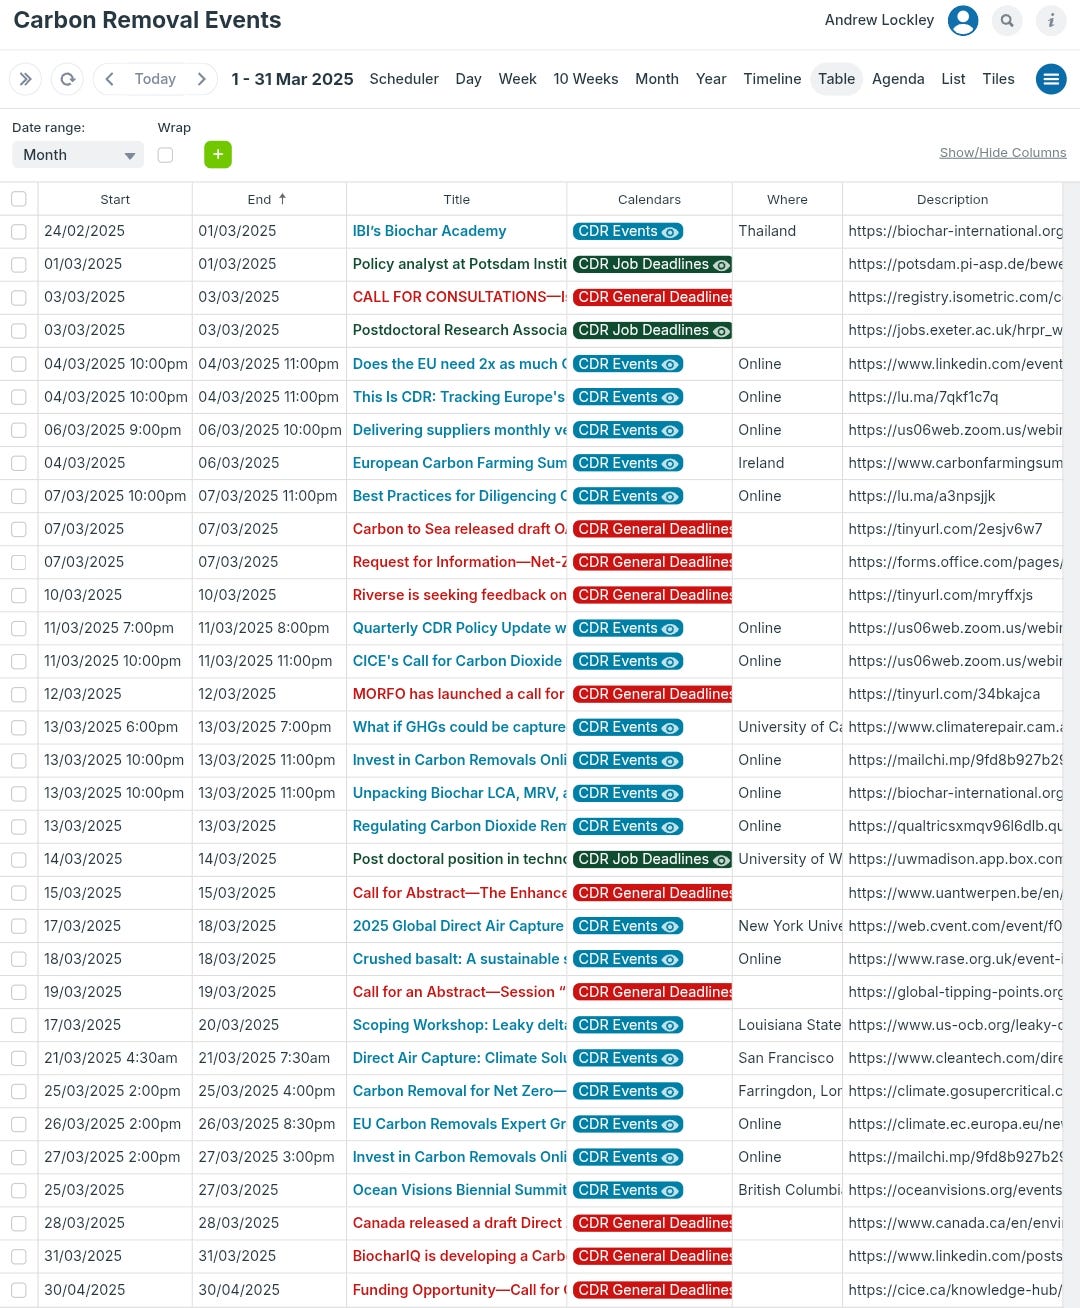Open the blue hamburger menu button
Image resolution: width=1080 pixels, height=1308 pixels.
coord(1051,79)
